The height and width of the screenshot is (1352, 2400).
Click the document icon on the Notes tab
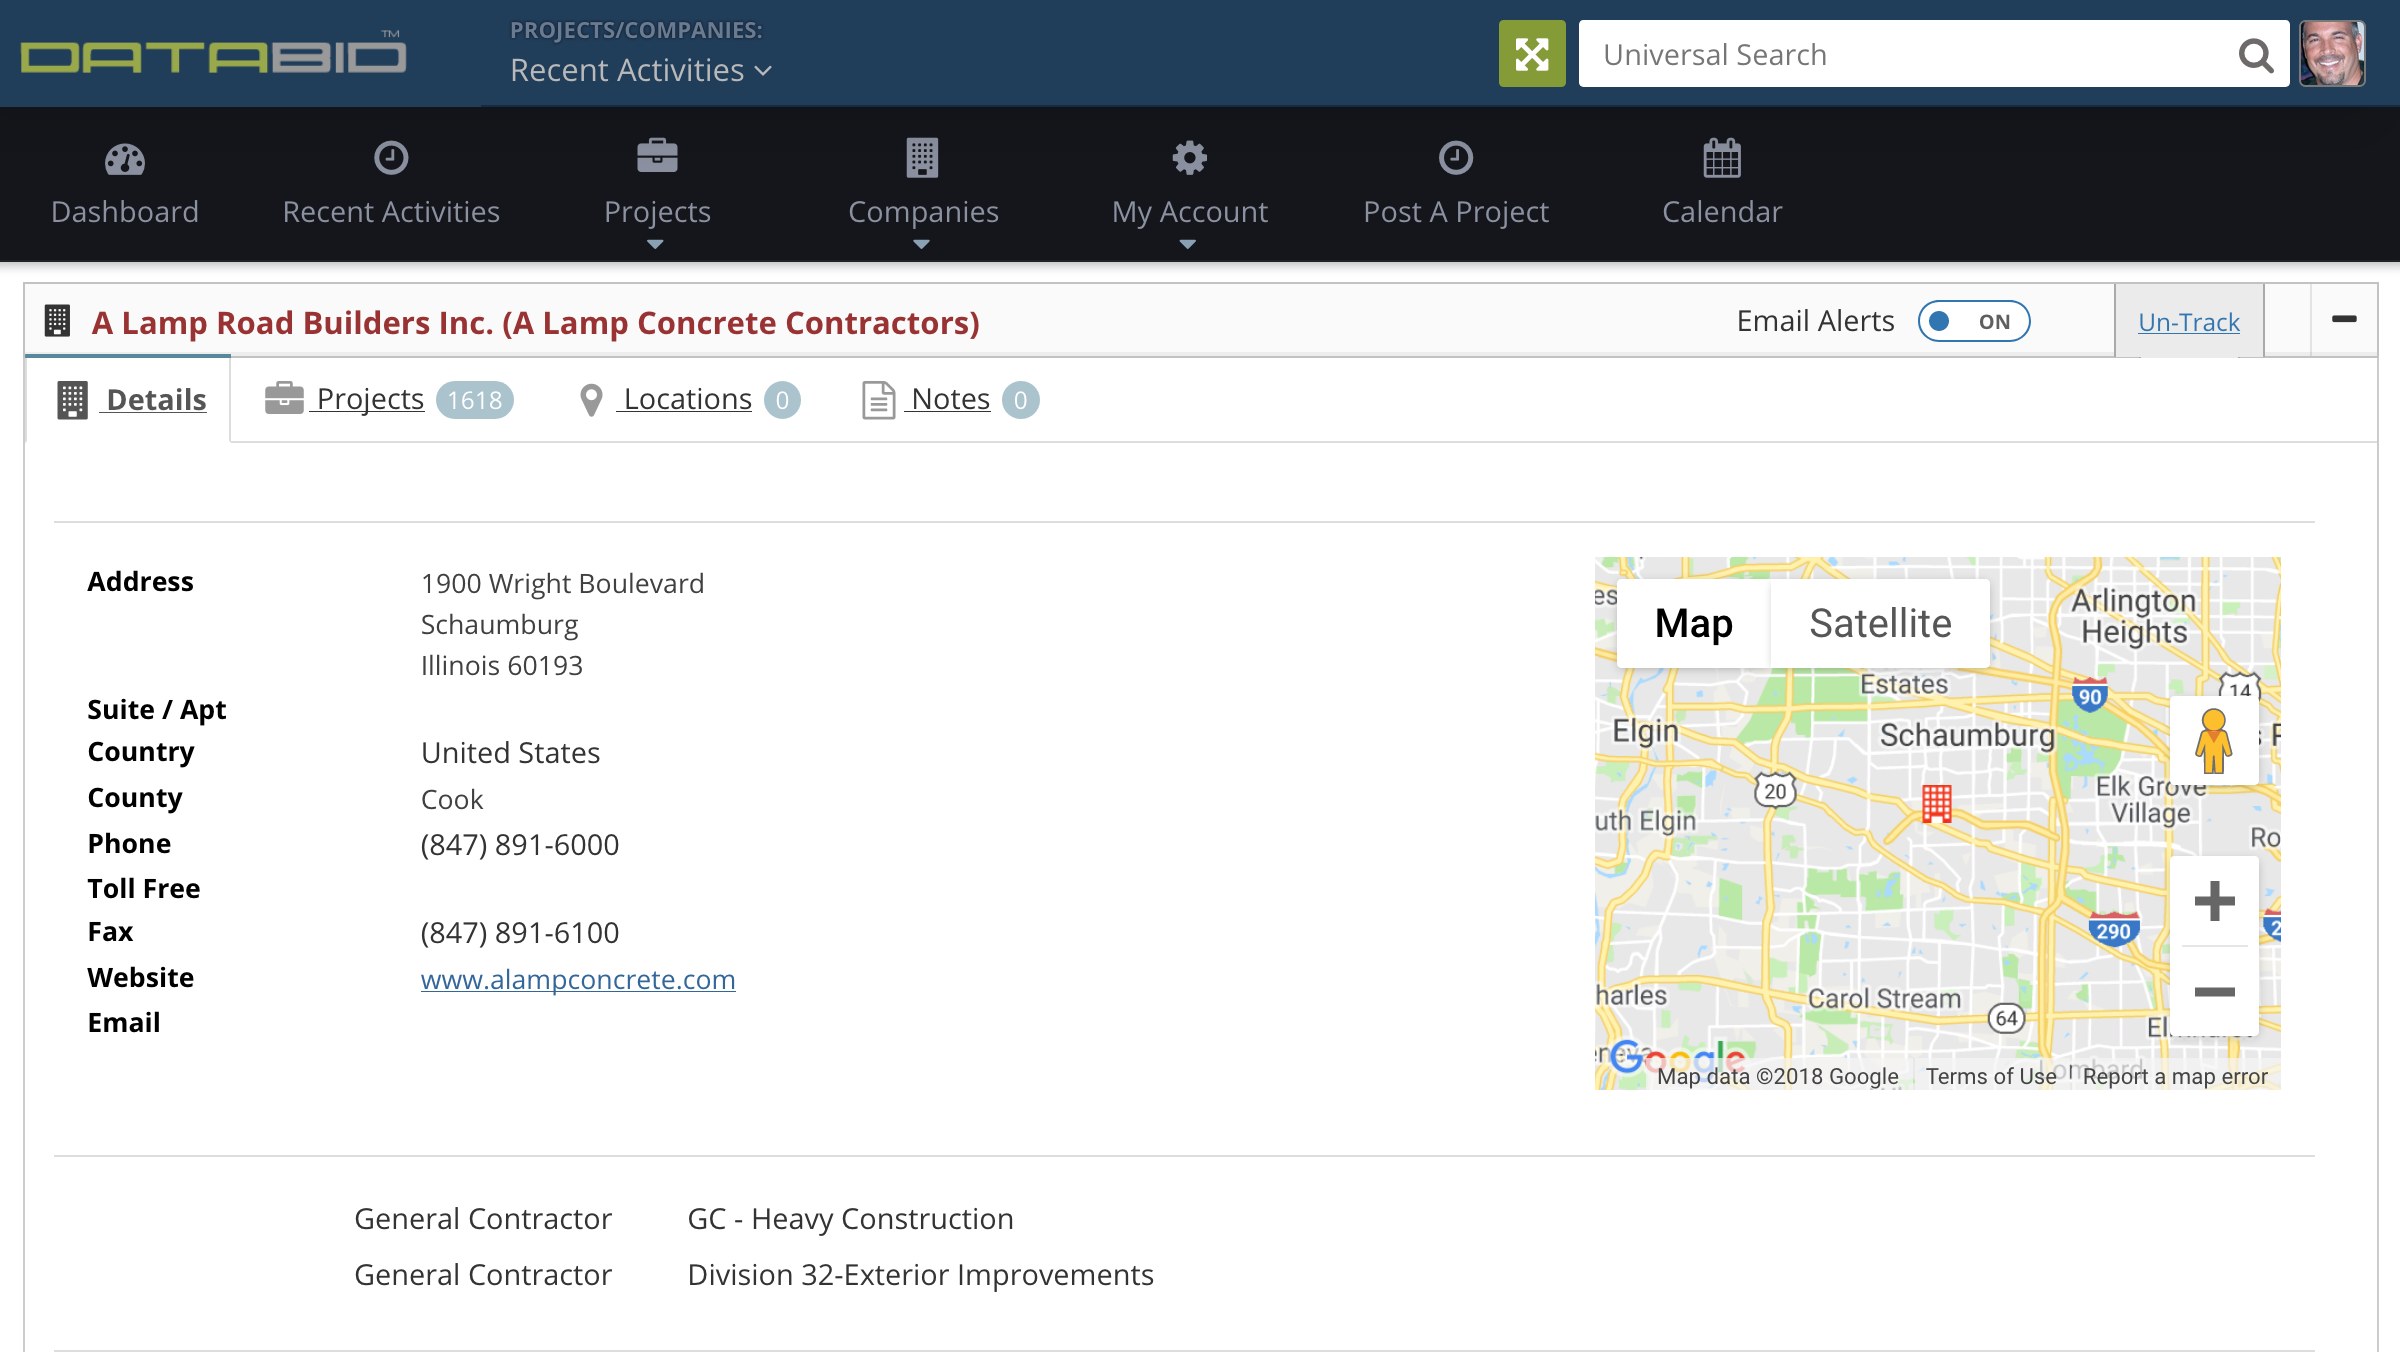pos(878,400)
